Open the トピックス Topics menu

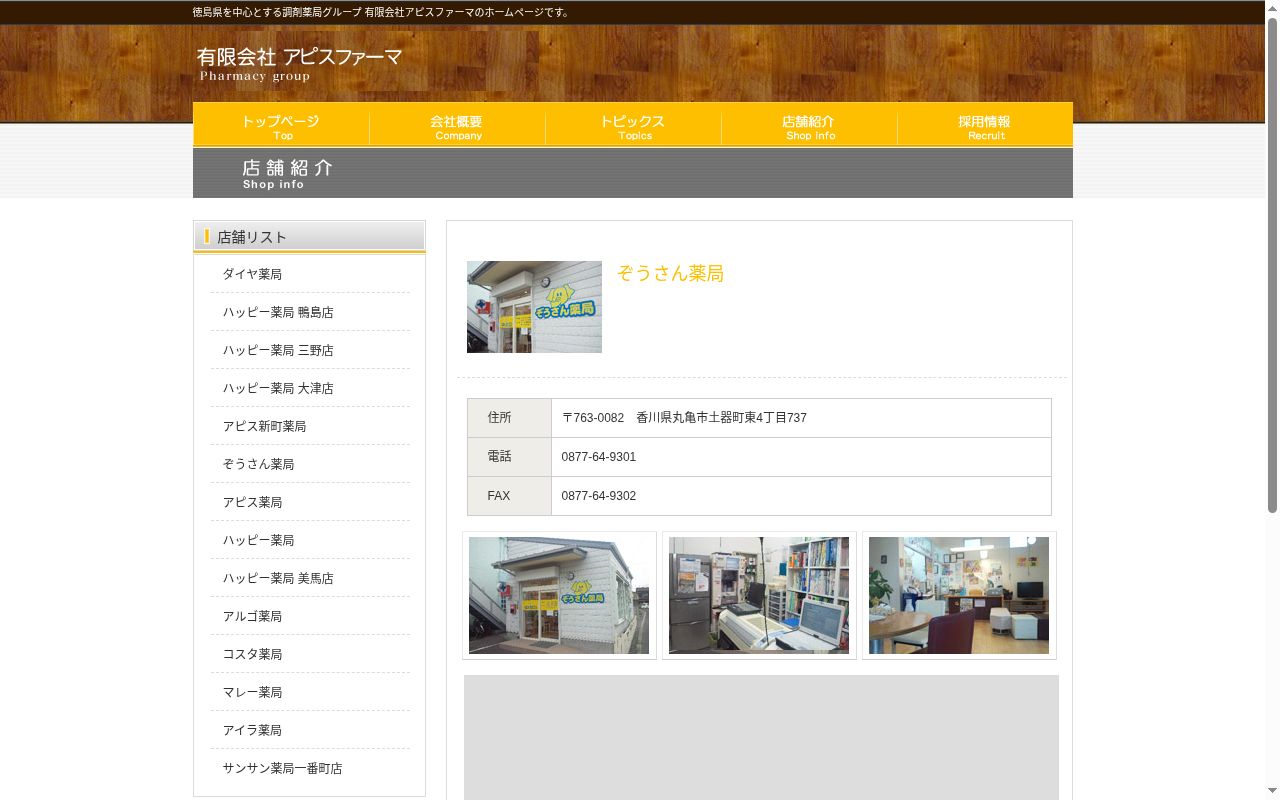tap(633, 125)
